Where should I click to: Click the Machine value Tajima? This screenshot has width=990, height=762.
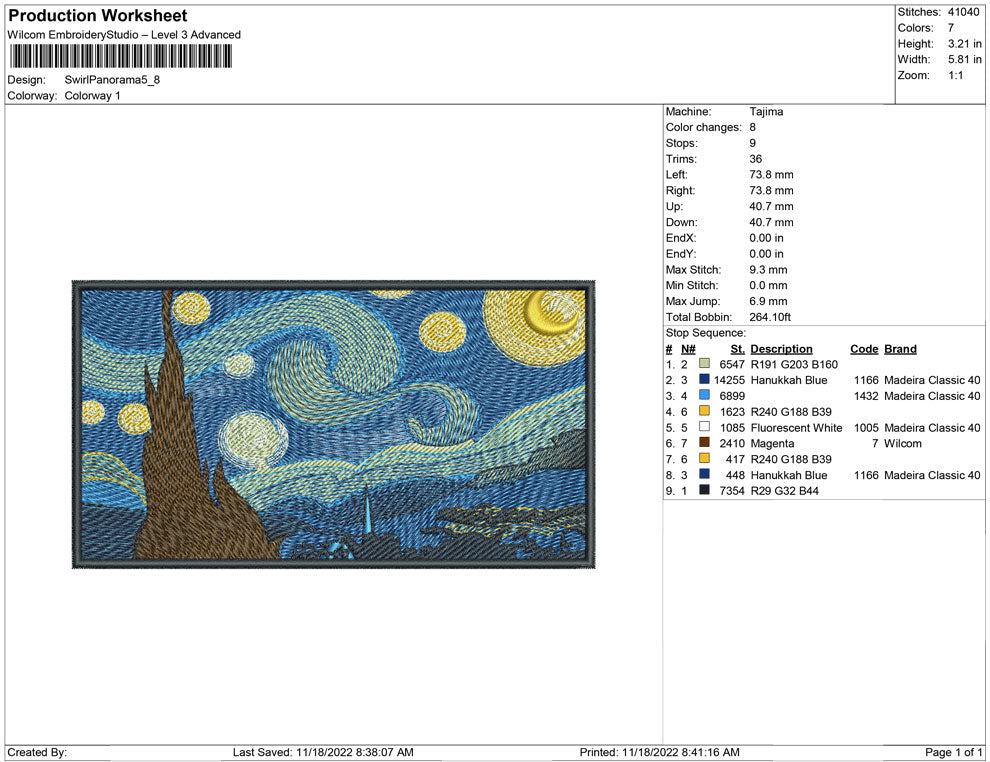[766, 111]
